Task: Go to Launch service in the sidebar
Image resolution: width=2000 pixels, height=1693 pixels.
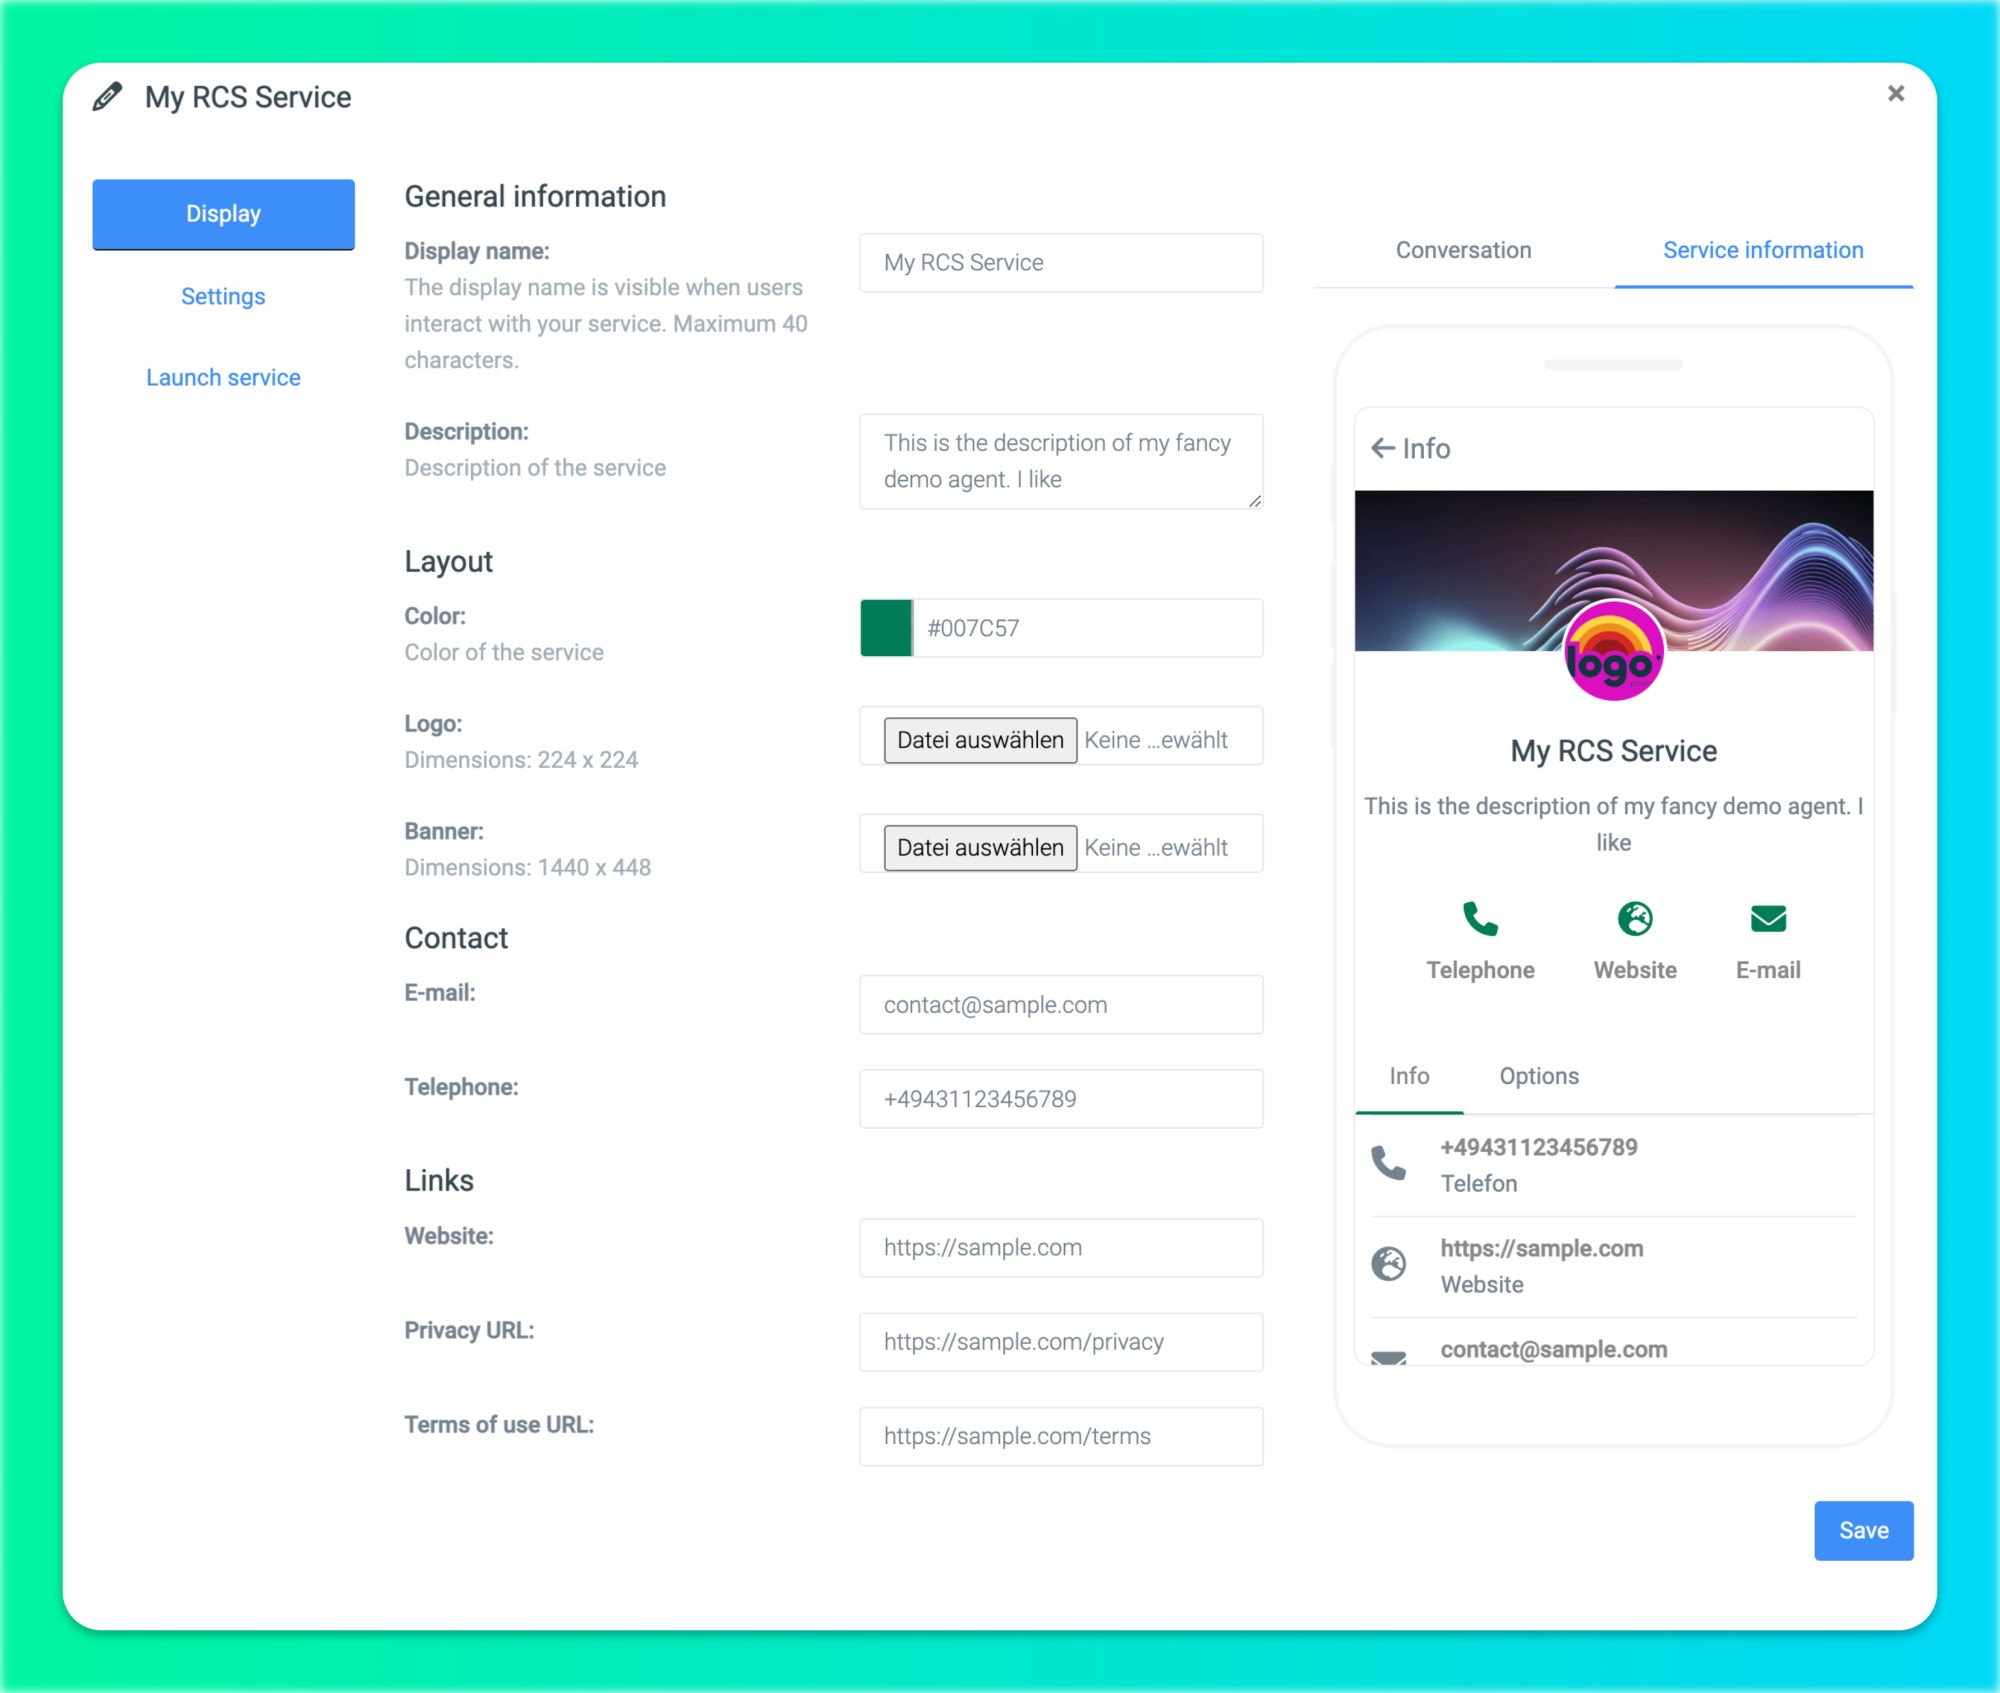Action: point(223,378)
